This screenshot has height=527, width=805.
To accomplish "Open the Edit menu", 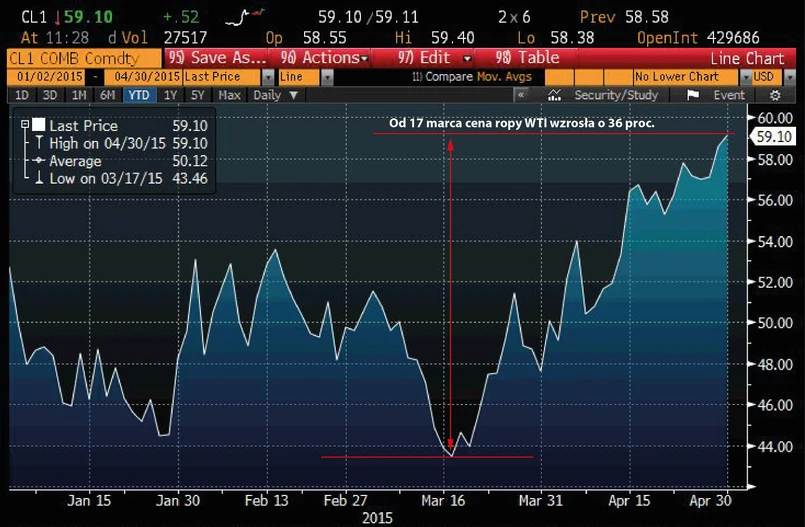I will pyautogui.click(x=434, y=58).
